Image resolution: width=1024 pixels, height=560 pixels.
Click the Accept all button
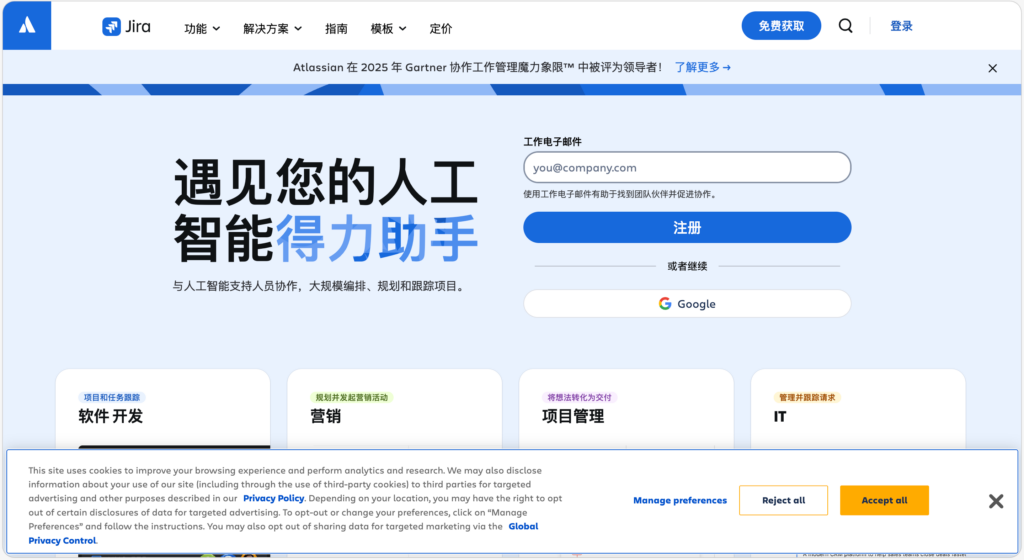884,501
